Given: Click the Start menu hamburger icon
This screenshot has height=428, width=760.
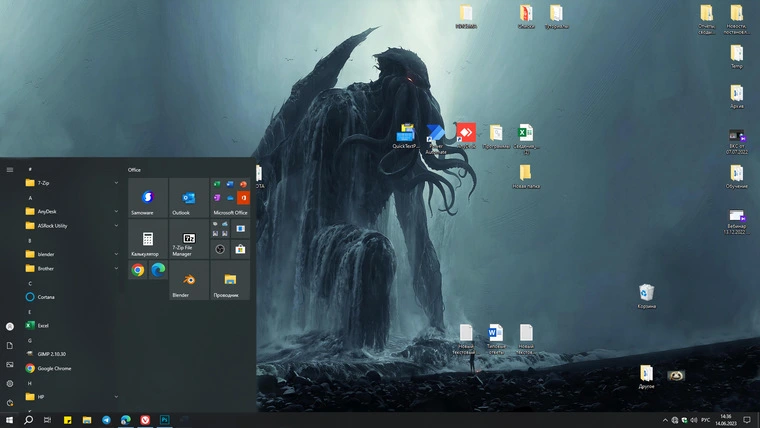Looking at the screenshot, I should point(10,170).
